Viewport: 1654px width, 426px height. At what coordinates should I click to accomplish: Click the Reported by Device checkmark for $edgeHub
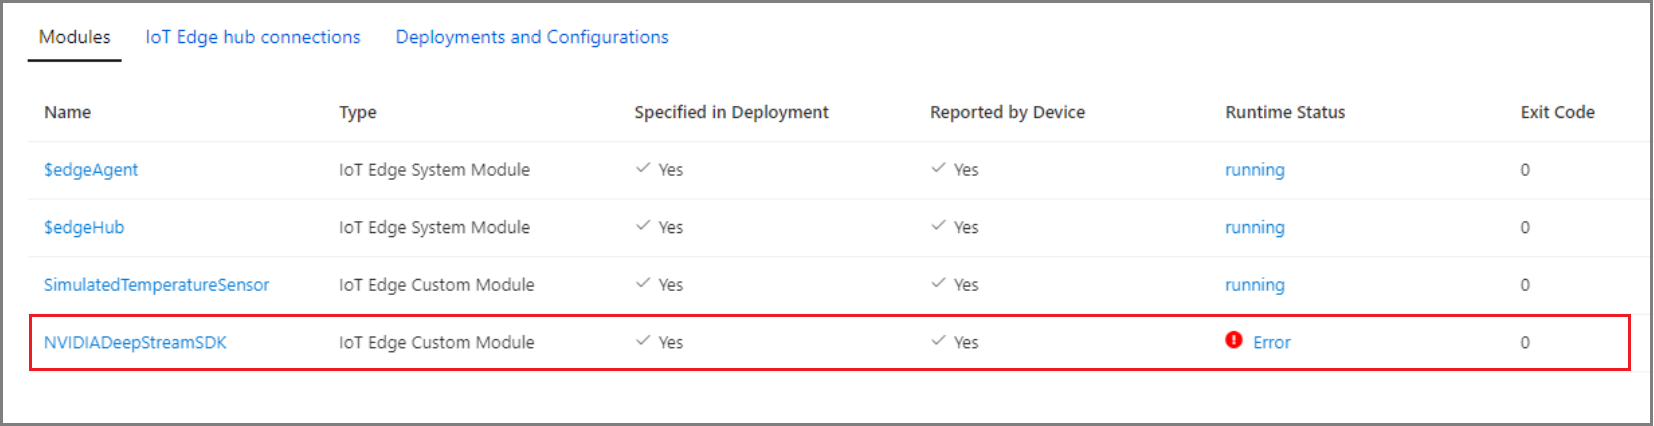(938, 226)
